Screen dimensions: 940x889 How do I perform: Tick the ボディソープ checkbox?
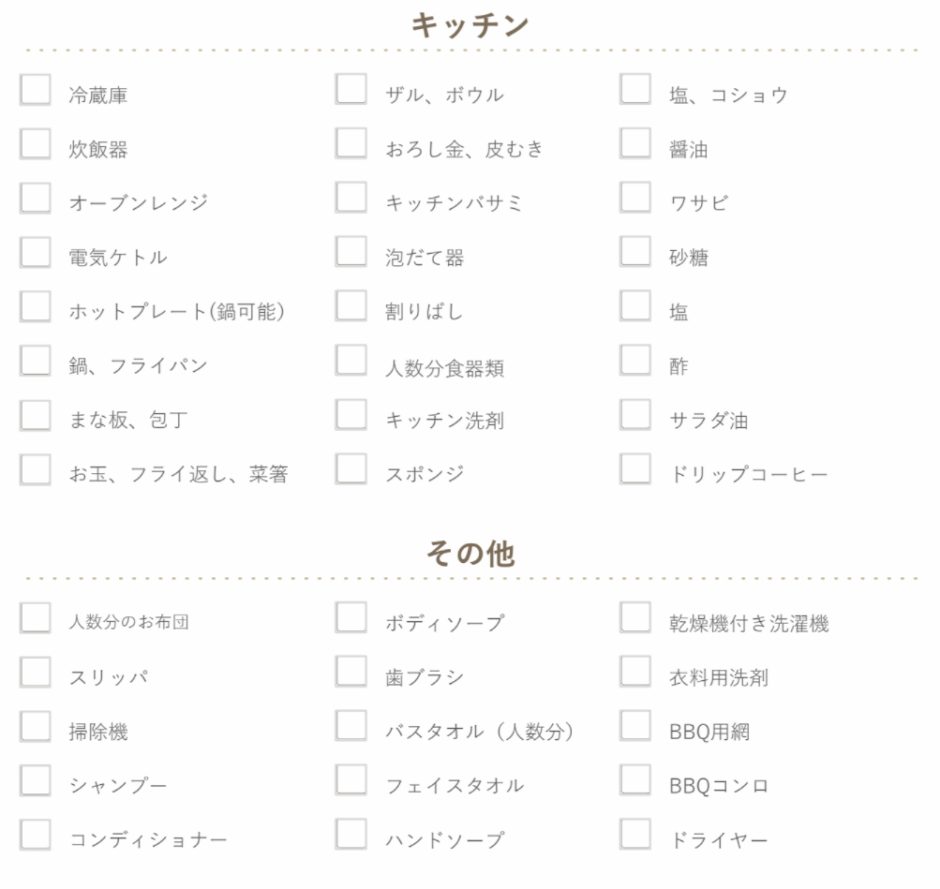[x=351, y=617]
